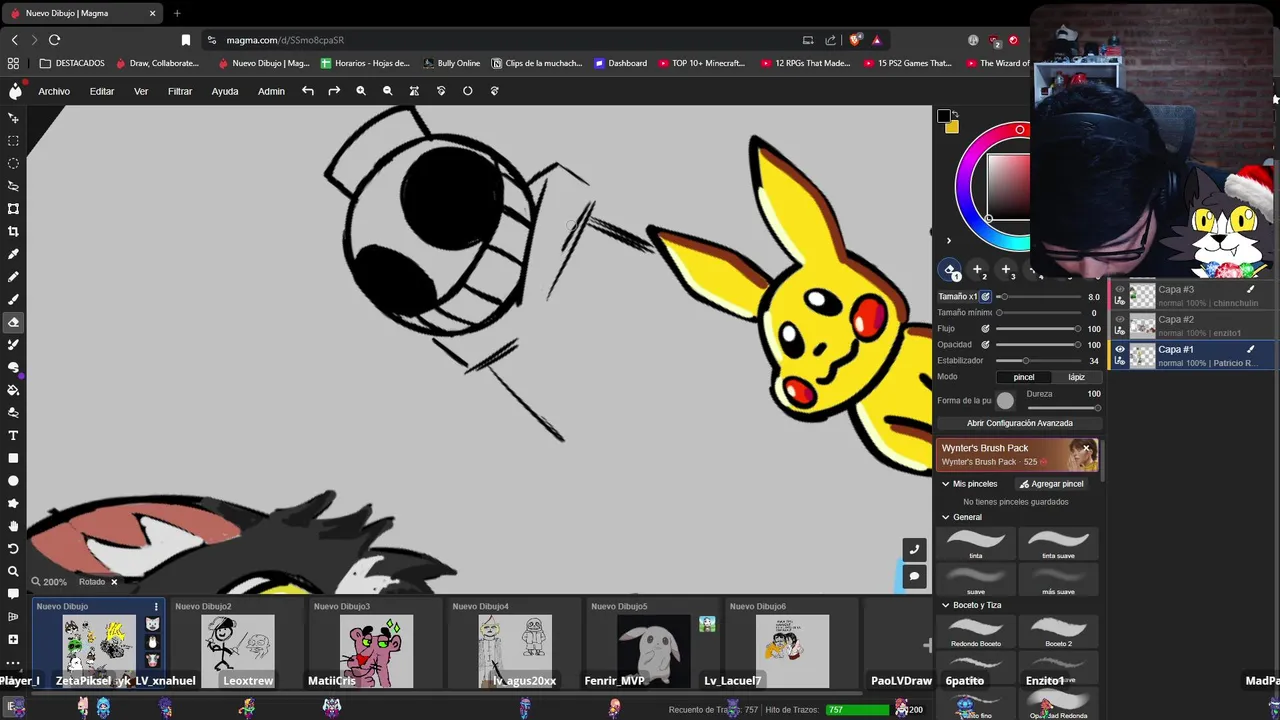The height and width of the screenshot is (720, 1280).
Task: Click Agregar pincel button
Action: coord(1051,484)
